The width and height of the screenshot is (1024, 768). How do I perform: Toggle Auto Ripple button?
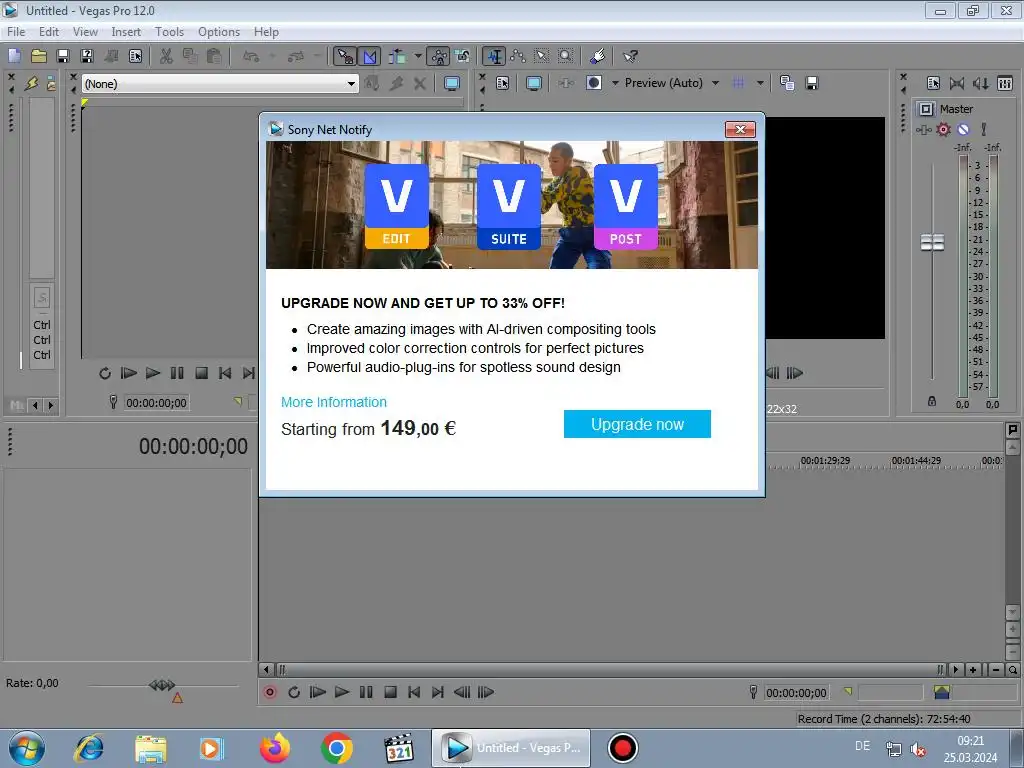click(x=397, y=56)
